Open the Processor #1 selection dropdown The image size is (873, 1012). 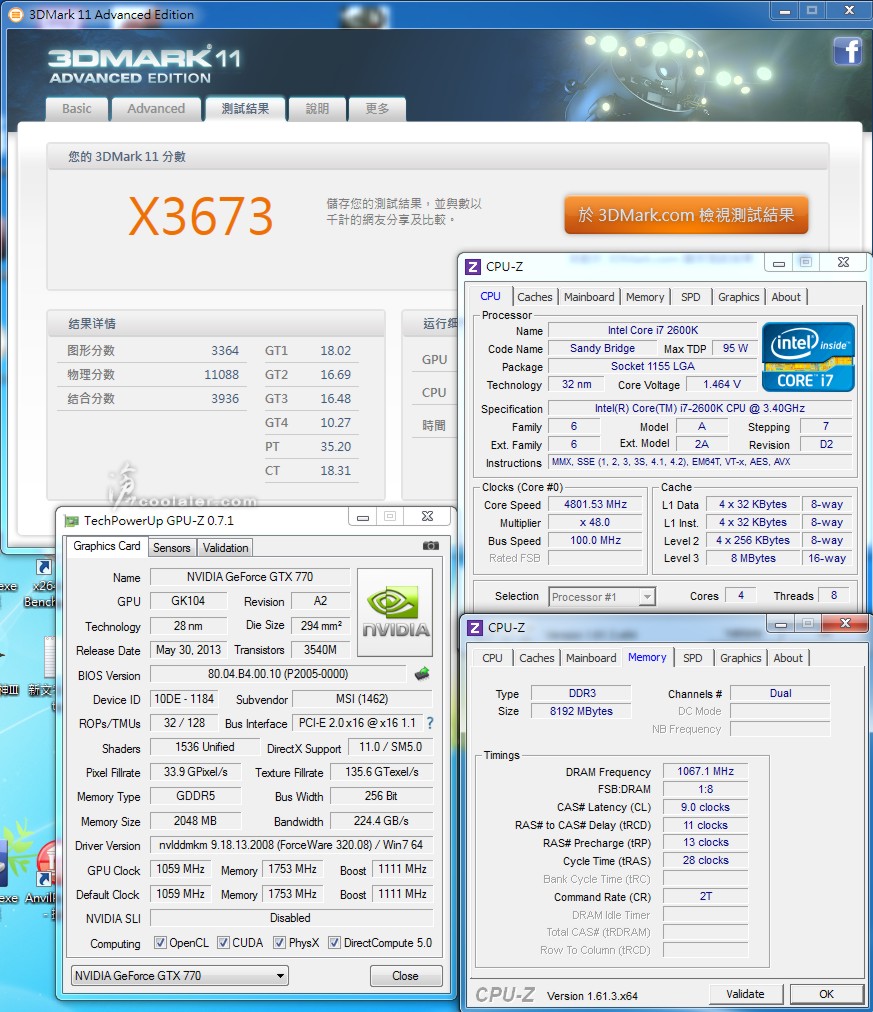602,596
